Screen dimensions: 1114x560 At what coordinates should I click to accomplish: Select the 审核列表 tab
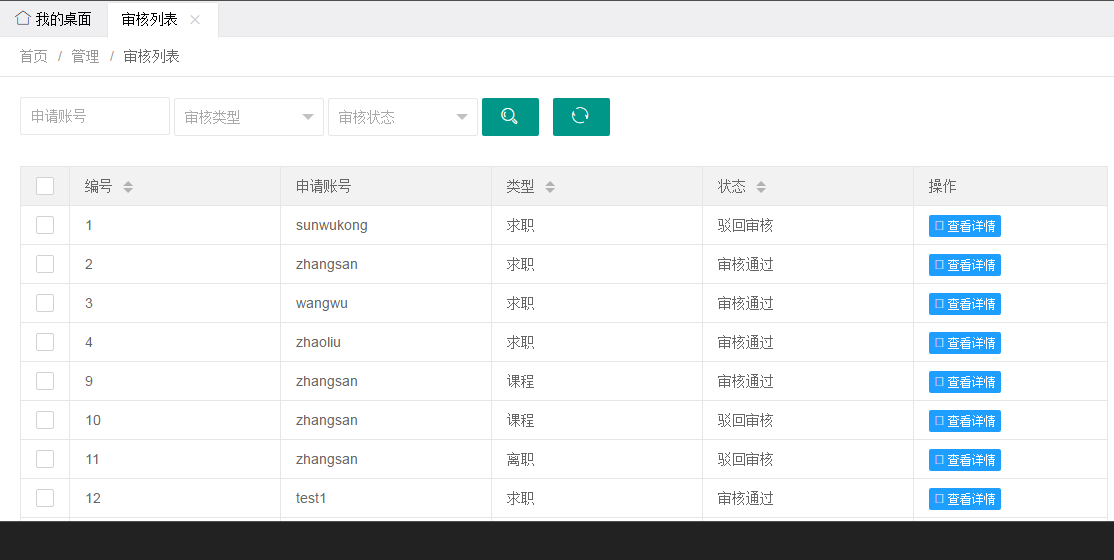point(150,20)
